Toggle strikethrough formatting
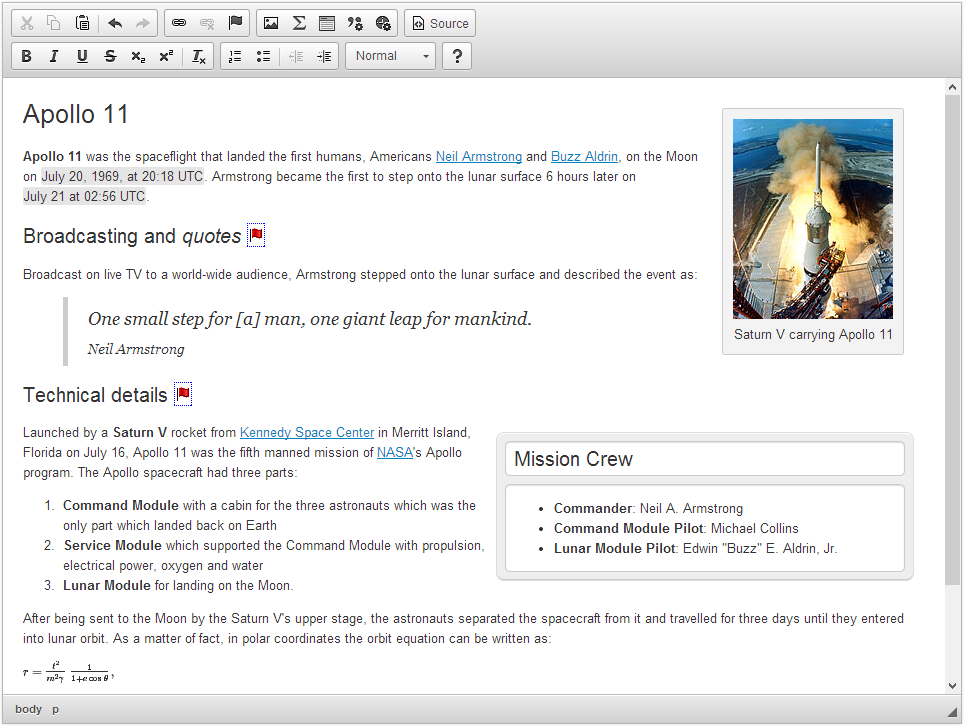This screenshot has width=964, height=726. point(110,56)
